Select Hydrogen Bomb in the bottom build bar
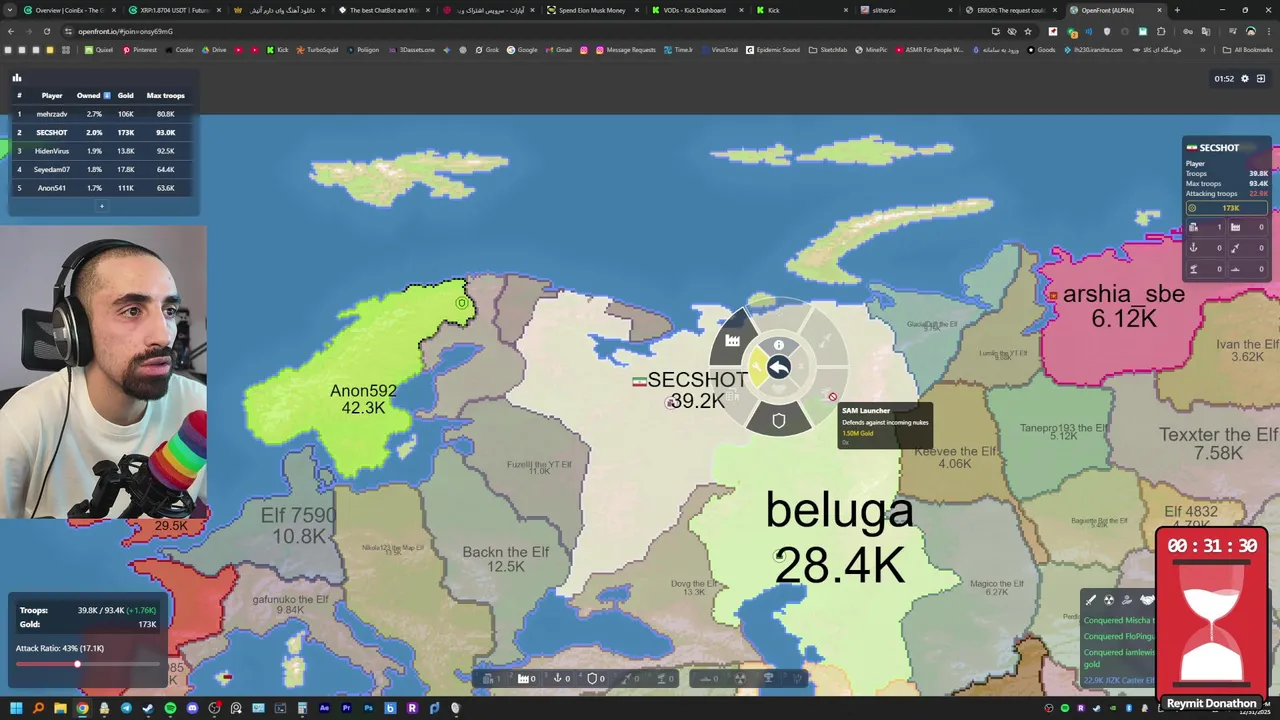This screenshot has width=1280, height=720. 769,678
